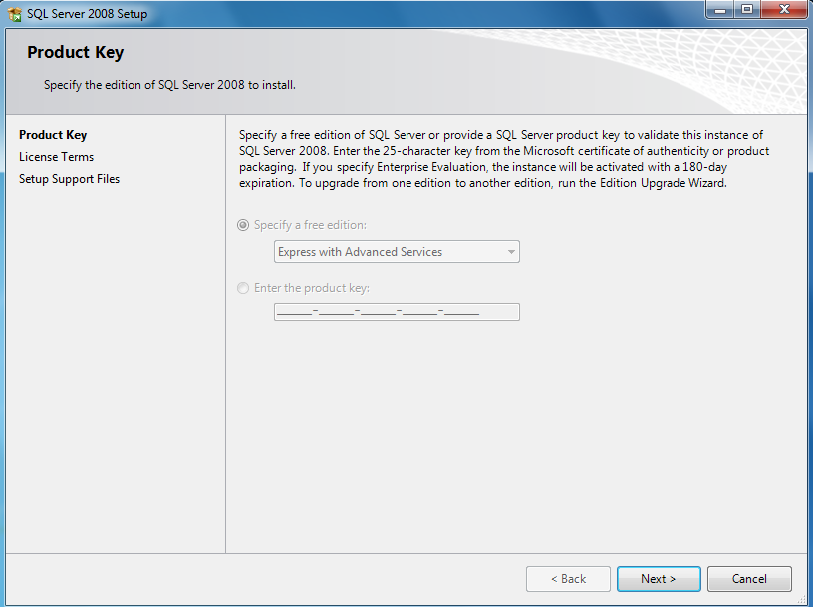Close the SQL Server 2008 Setup window
The width and height of the screenshot is (813, 607).
(784, 9)
